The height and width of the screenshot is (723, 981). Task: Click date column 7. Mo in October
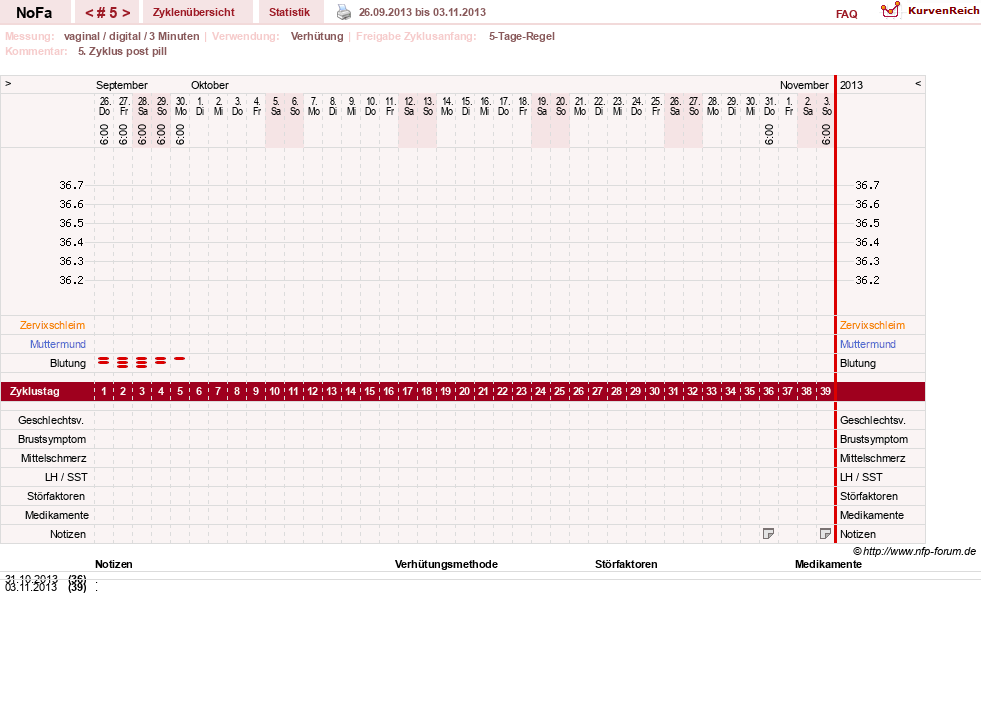pos(313,106)
